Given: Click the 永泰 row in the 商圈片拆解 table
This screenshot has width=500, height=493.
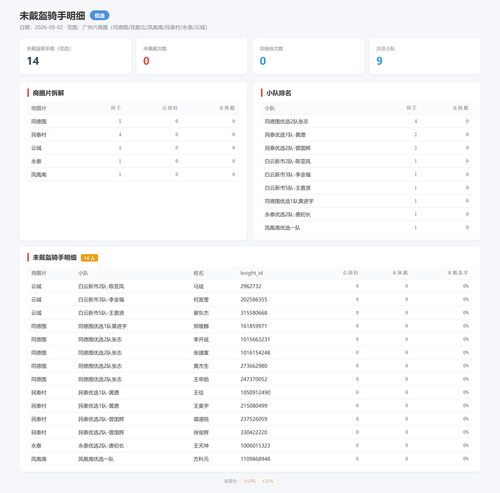Looking at the screenshot, I should [133, 161].
